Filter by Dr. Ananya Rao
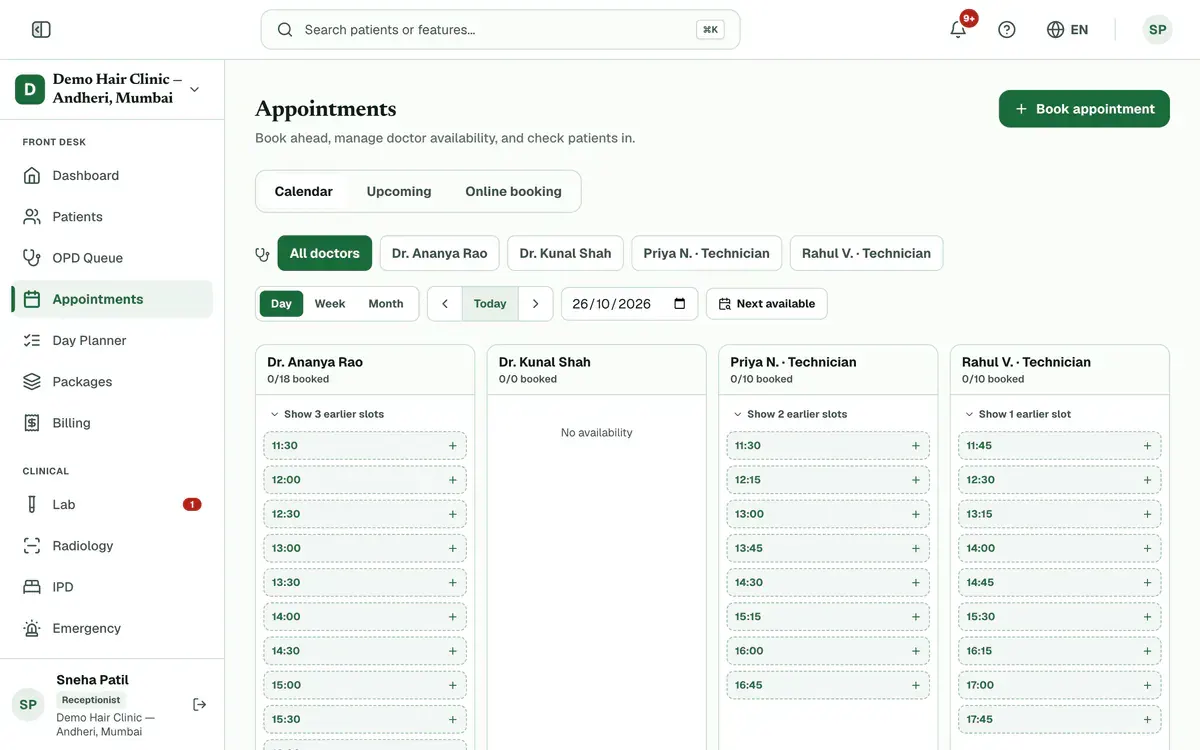 [x=440, y=253]
